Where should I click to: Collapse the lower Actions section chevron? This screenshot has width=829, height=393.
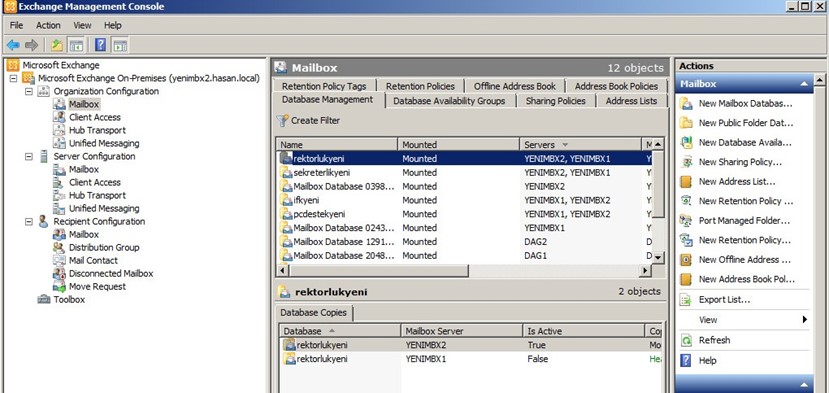point(803,384)
